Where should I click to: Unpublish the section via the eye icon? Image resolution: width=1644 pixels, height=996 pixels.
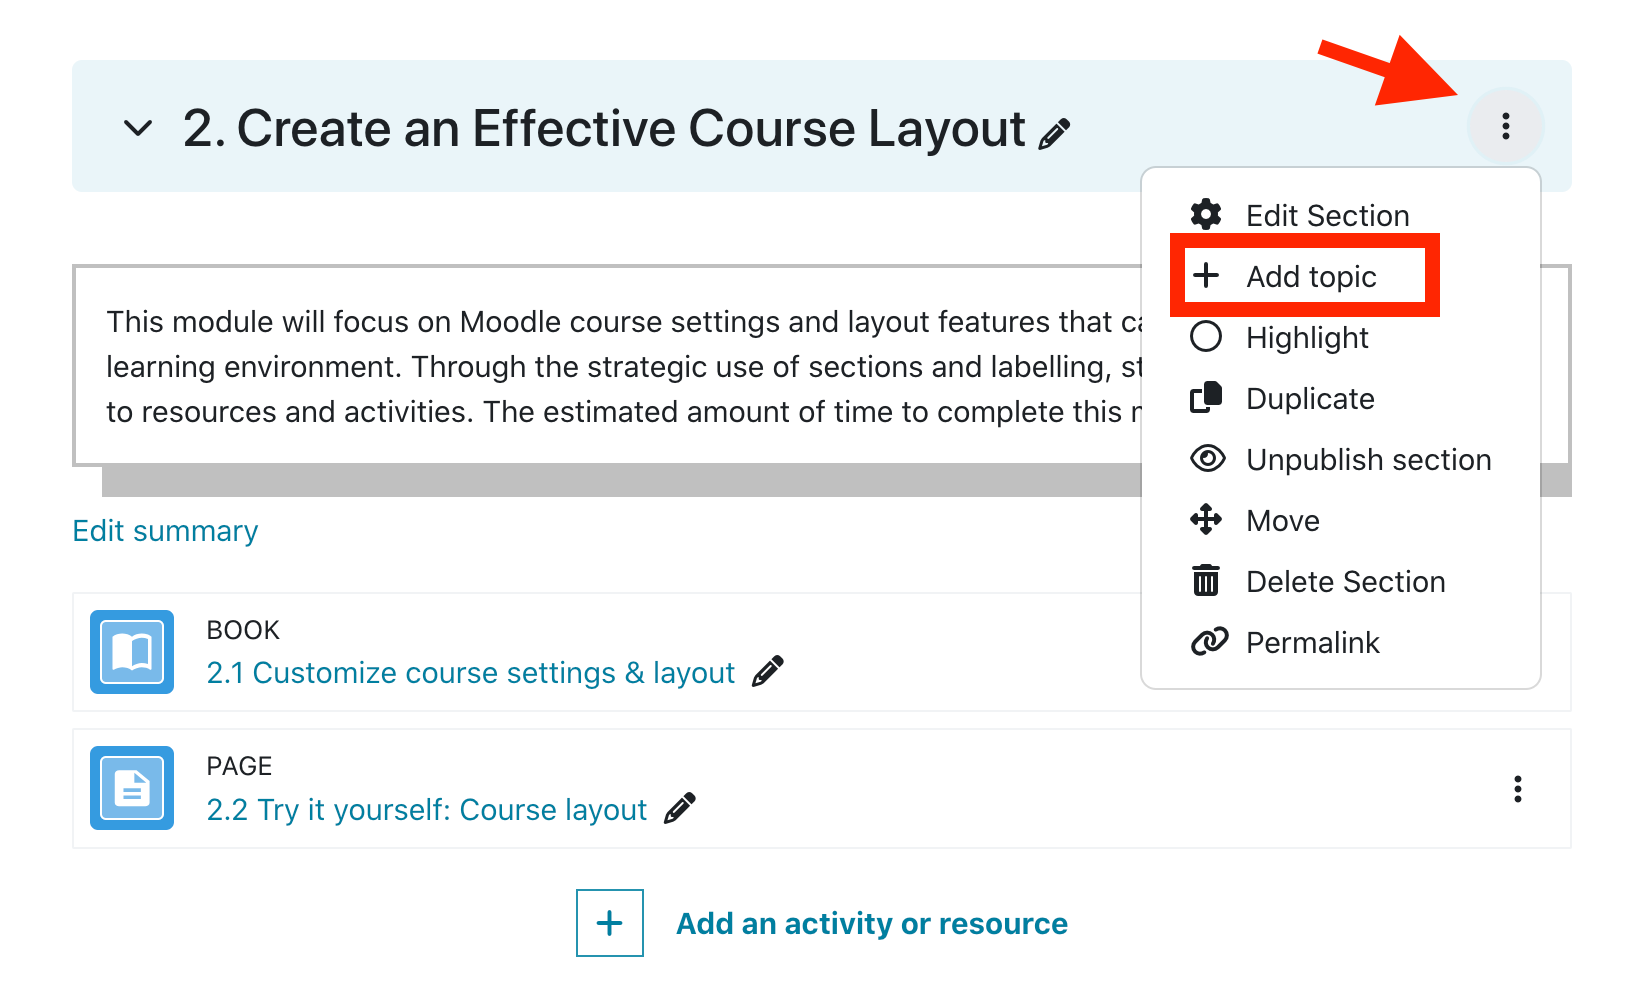coord(1208,459)
